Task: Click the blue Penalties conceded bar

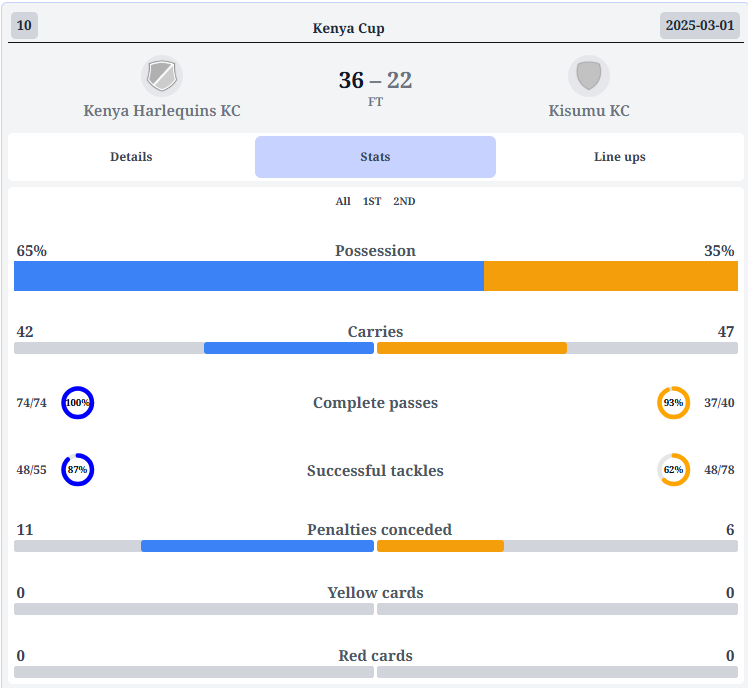Action: pos(258,546)
